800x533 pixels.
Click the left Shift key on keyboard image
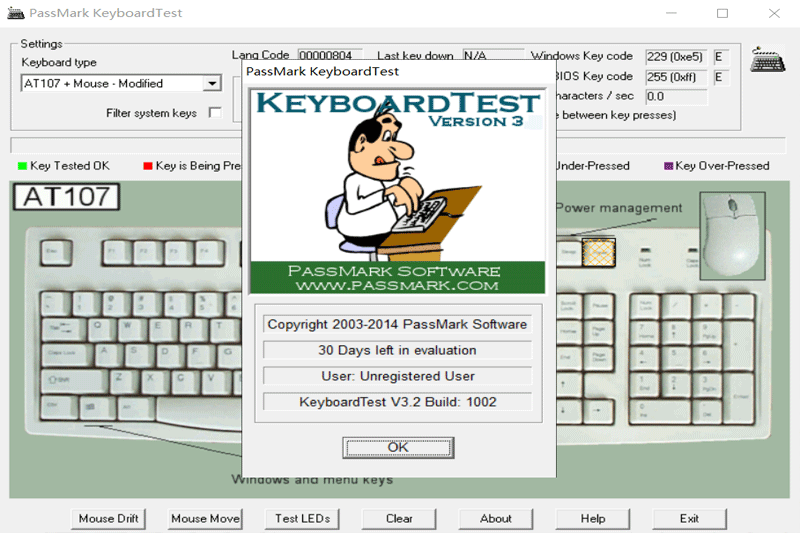[x=74, y=382]
